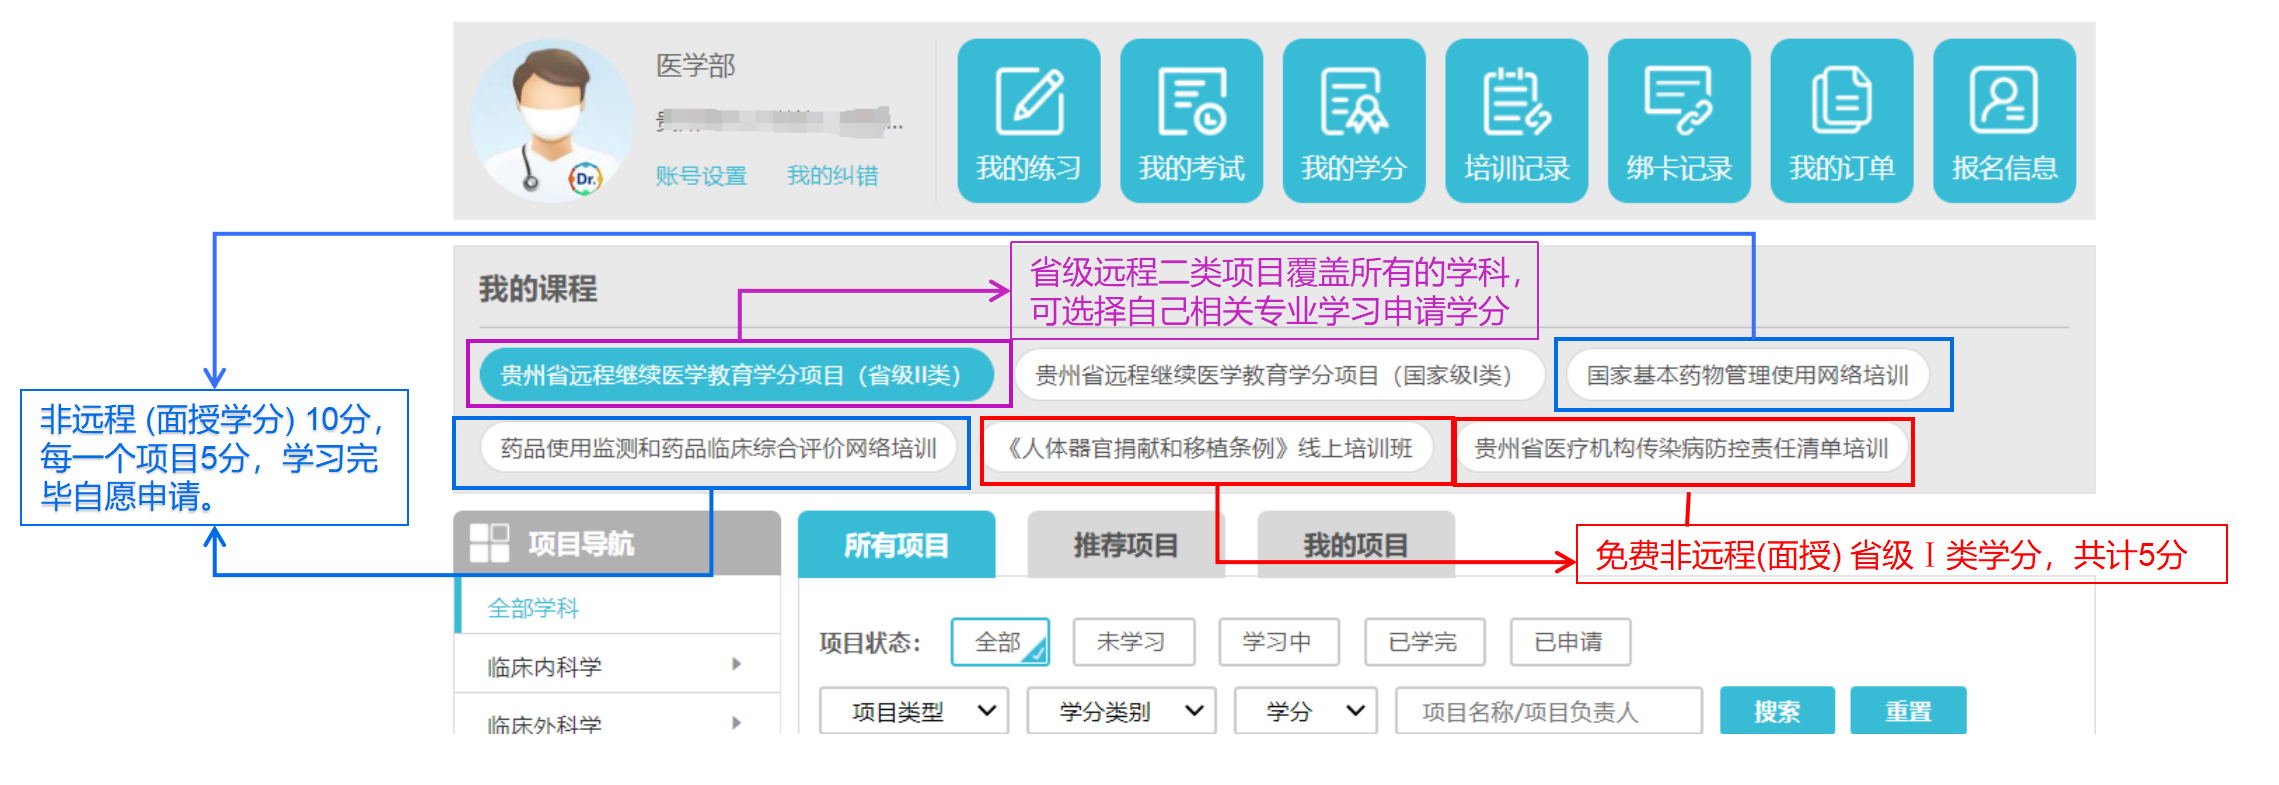Open the 我的学分 credits icon
This screenshot has height=785, width=2279.
1353,121
